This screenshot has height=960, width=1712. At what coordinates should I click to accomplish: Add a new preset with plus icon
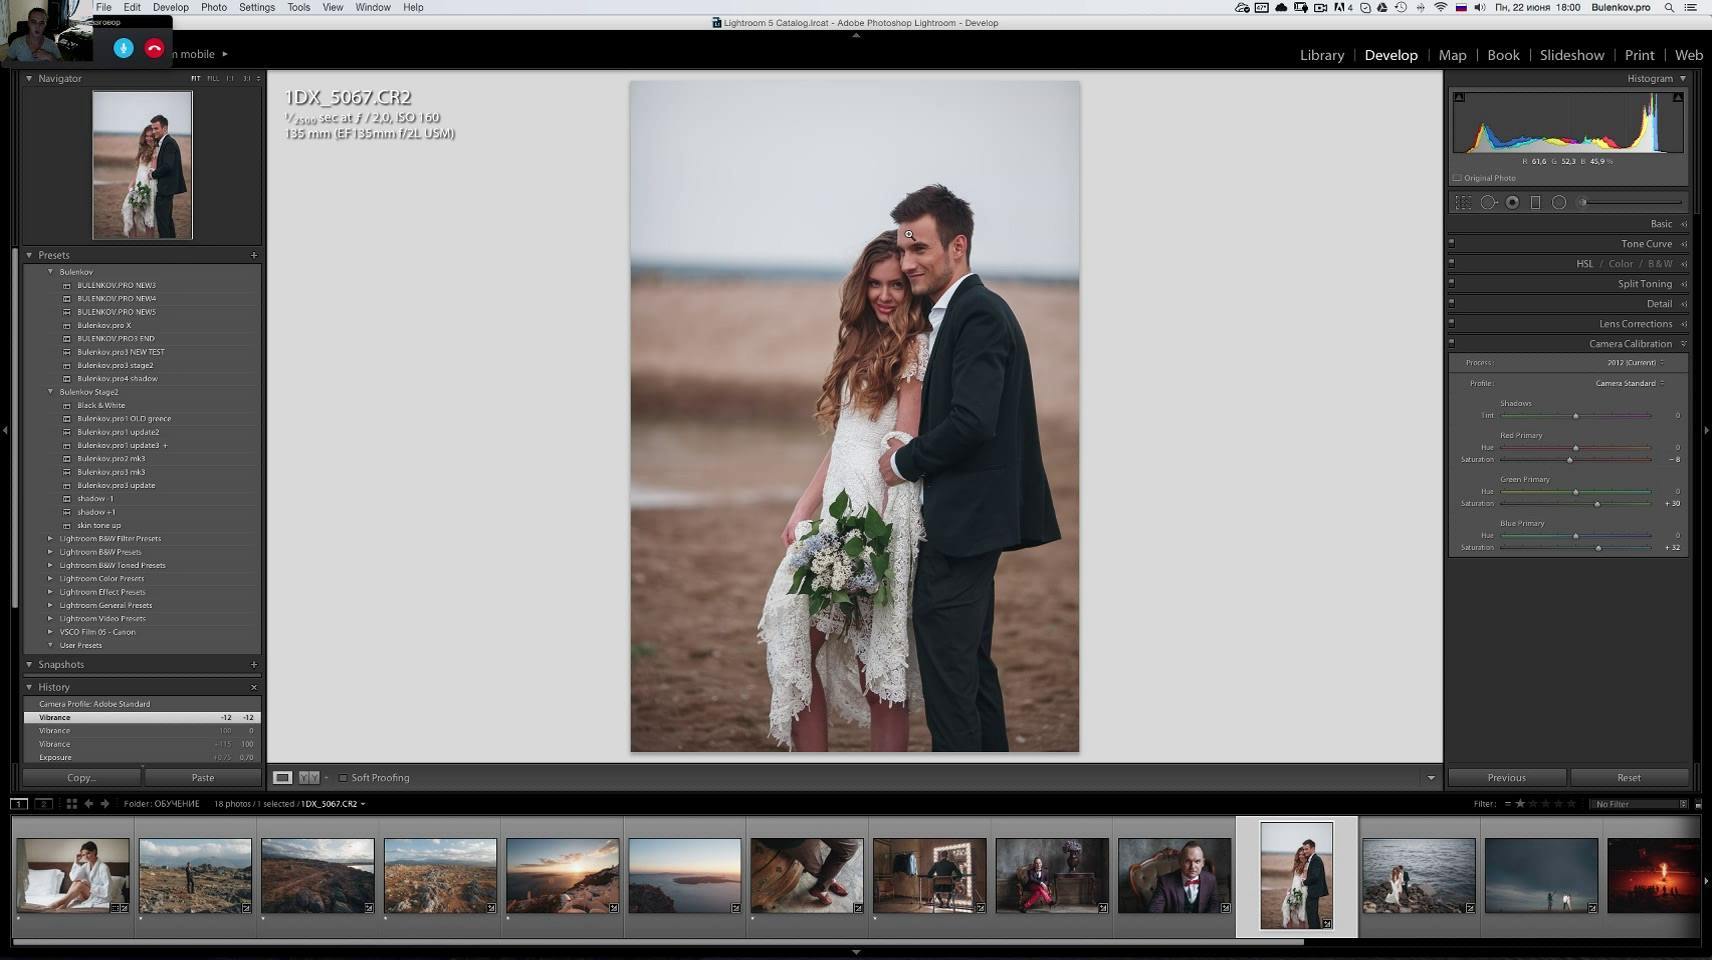[254, 255]
